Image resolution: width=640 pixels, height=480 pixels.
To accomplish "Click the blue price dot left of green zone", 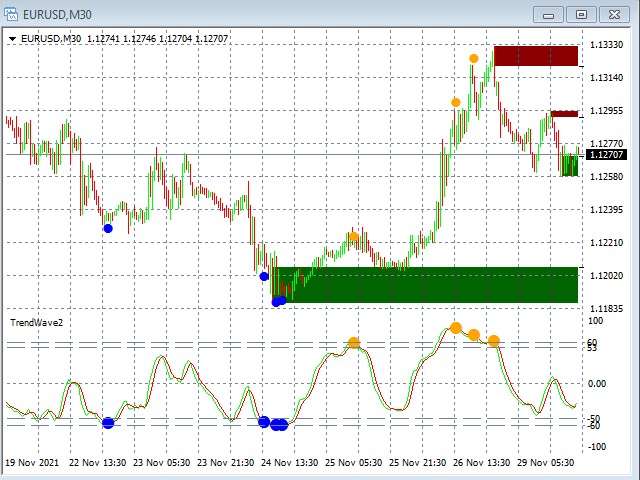I will tap(264, 277).
